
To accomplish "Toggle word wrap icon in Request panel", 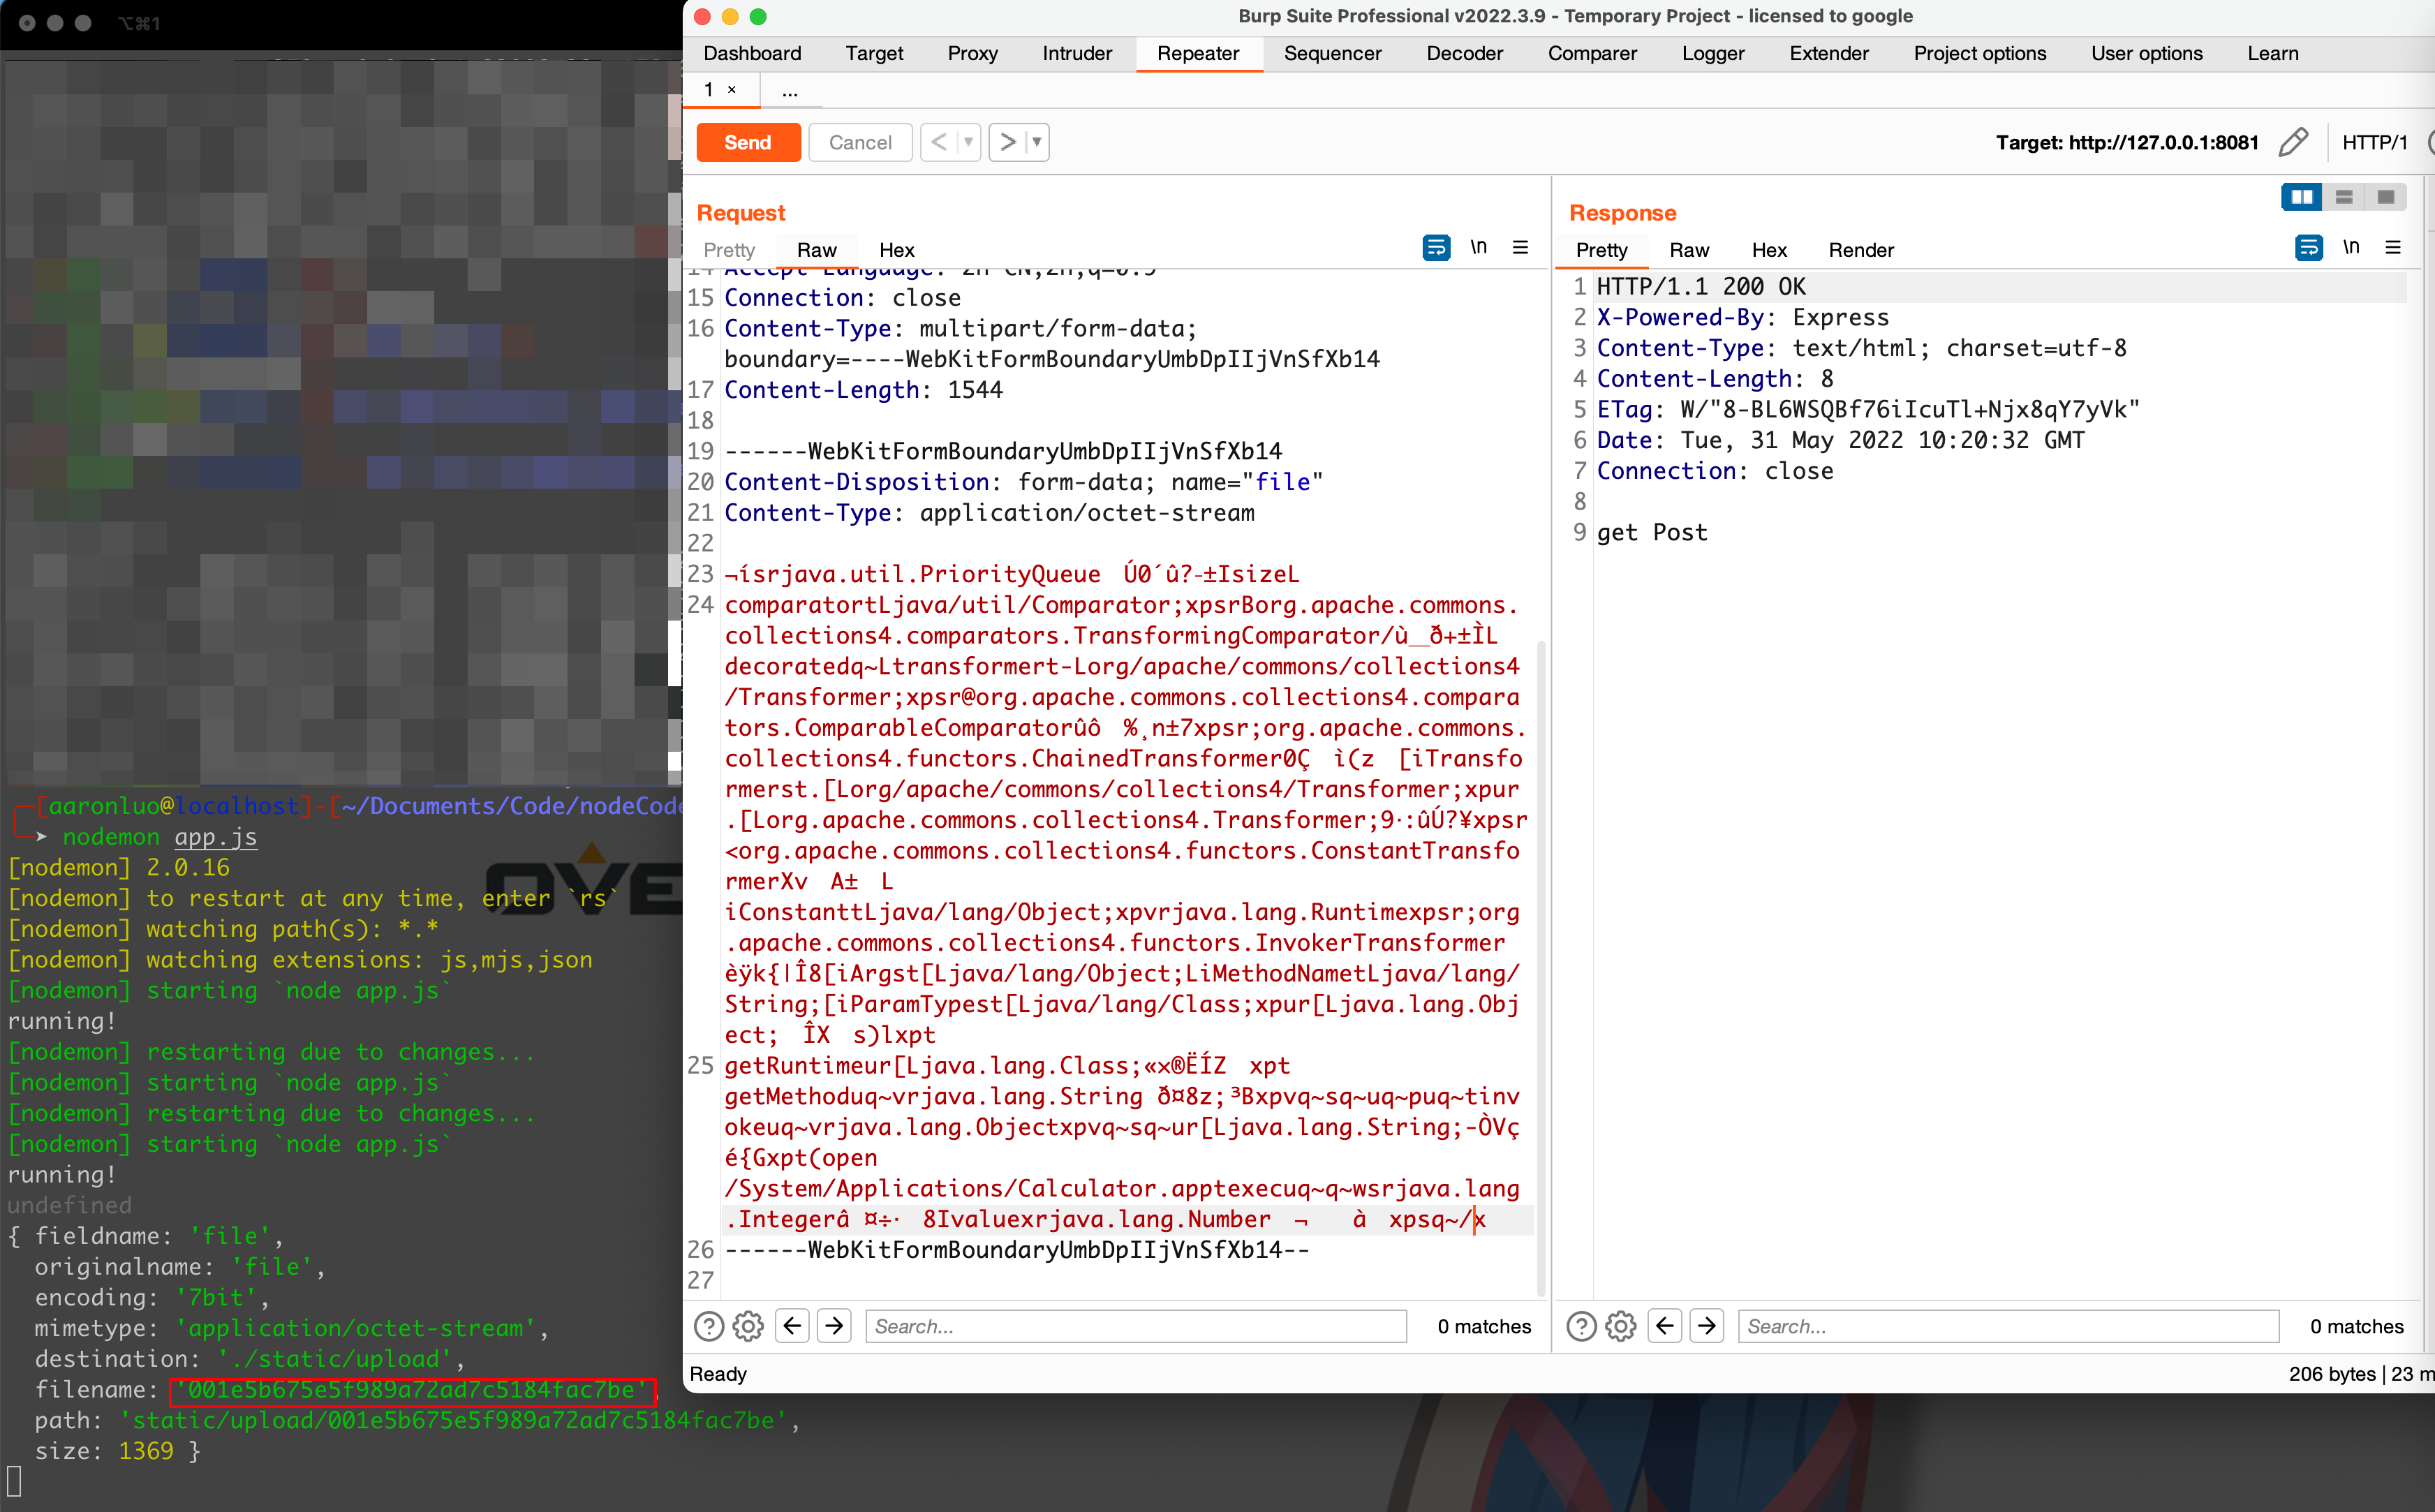I will click(x=1435, y=248).
